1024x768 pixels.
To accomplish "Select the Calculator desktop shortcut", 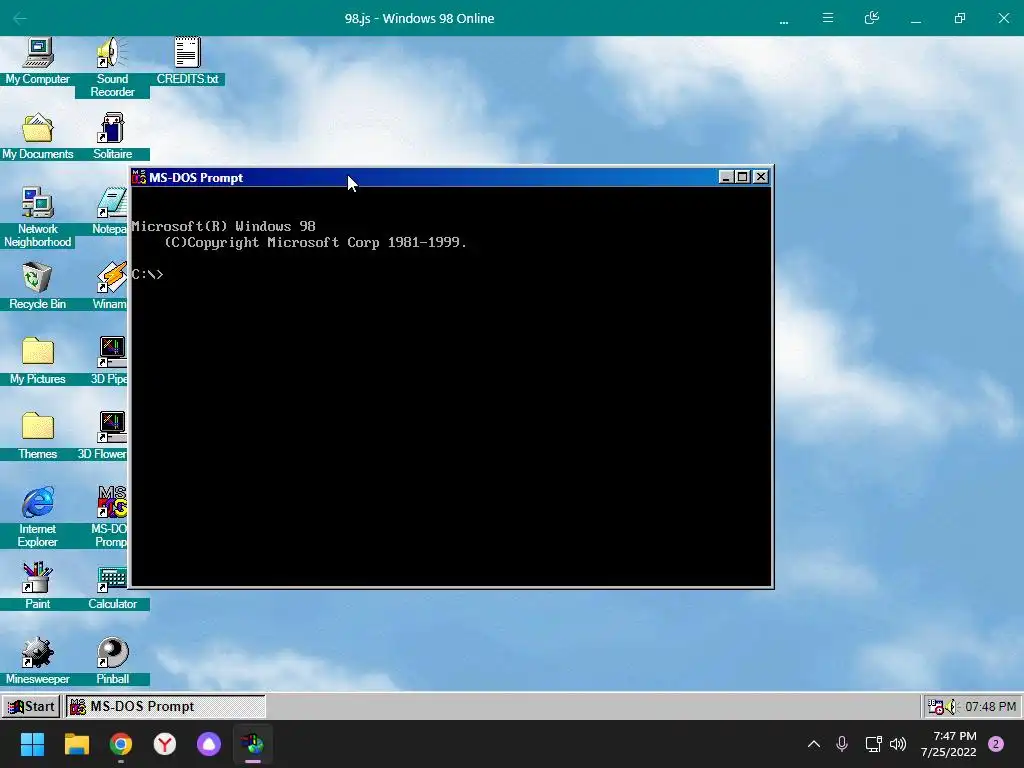I will click(x=112, y=586).
